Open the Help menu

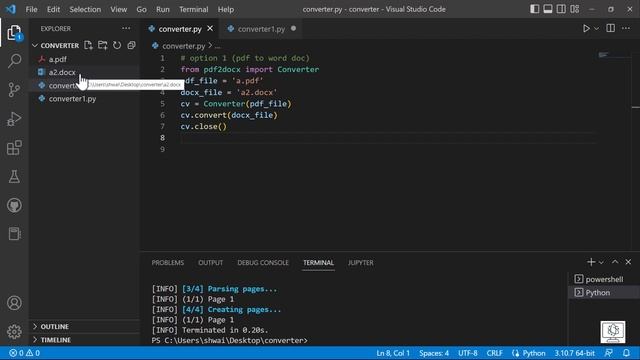[x=226, y=9]
